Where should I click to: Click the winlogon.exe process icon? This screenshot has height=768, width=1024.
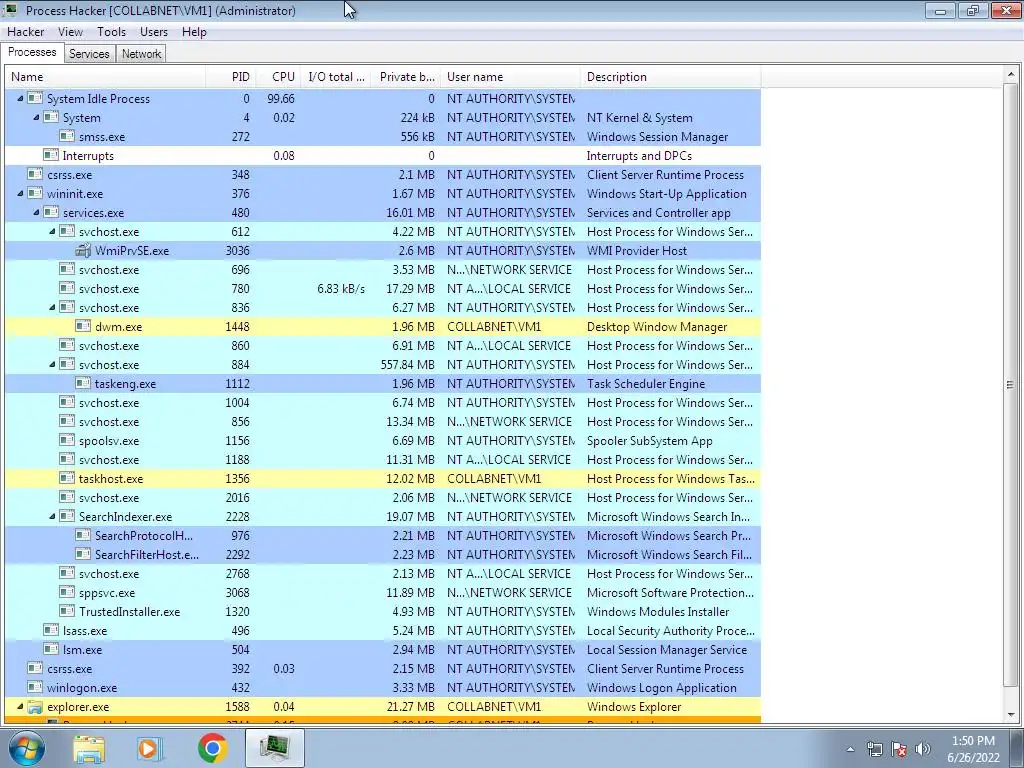[x=35, y=688]
